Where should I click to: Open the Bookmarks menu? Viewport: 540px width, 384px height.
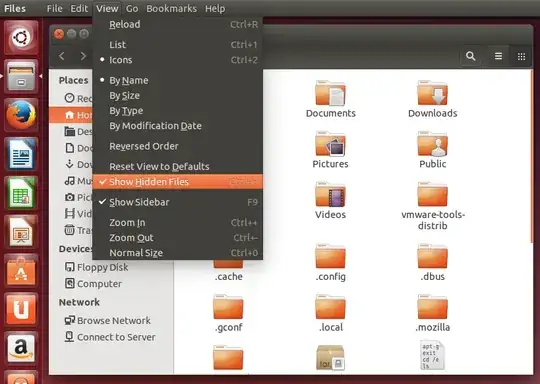[x=172, y=8]
